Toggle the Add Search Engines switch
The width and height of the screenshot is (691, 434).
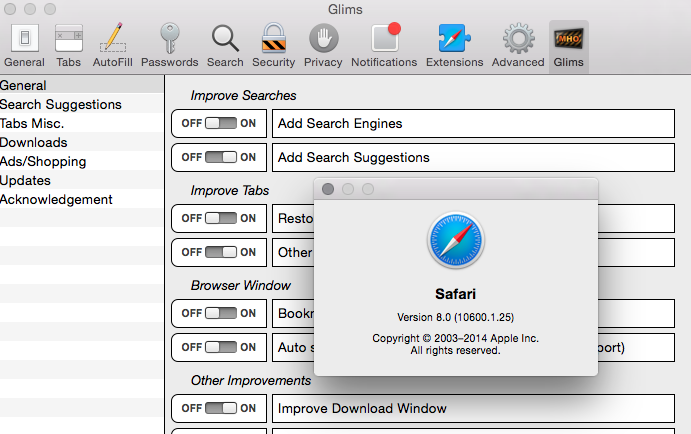pyautogui.click(x=220, y=123)
